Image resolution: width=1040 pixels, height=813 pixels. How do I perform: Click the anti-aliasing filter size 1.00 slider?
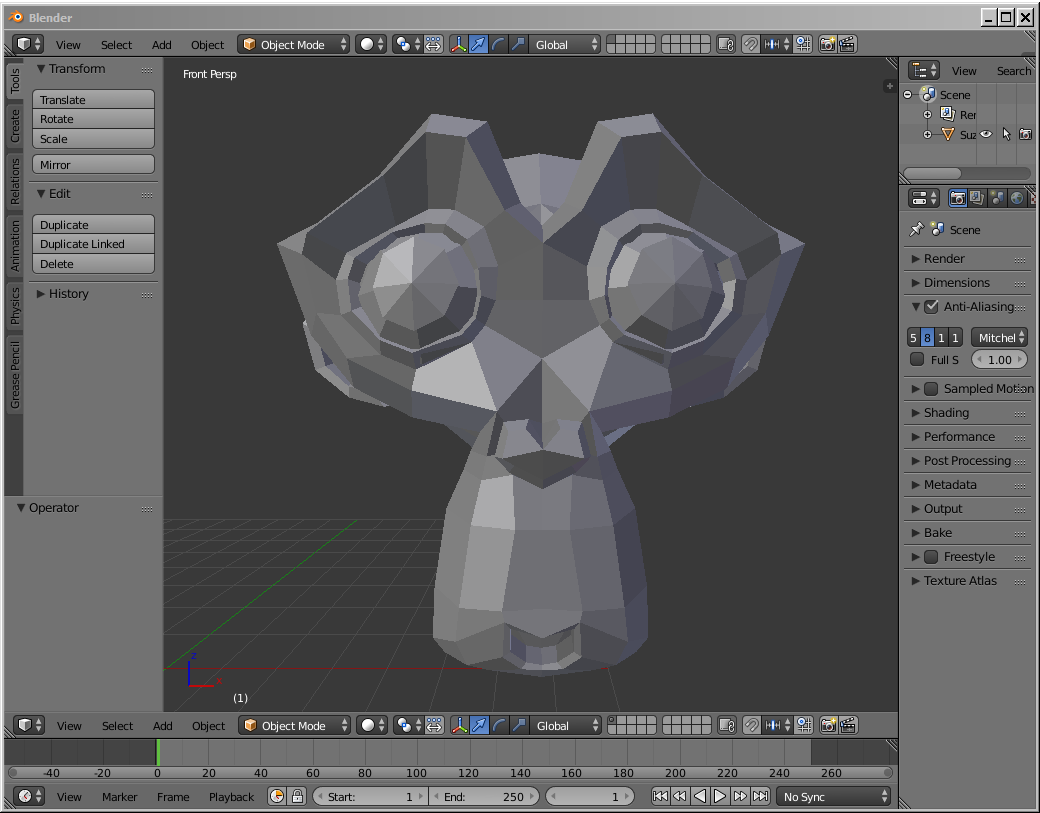999,360
